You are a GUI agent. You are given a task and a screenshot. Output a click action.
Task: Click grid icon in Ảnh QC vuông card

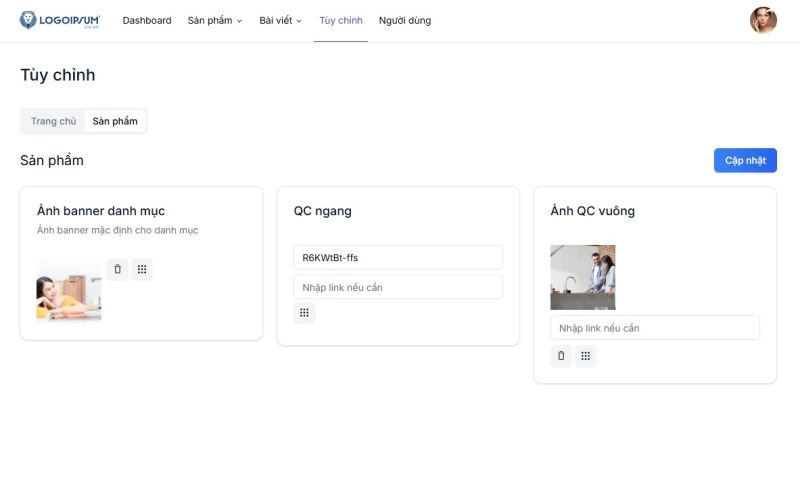click(586, 356)
